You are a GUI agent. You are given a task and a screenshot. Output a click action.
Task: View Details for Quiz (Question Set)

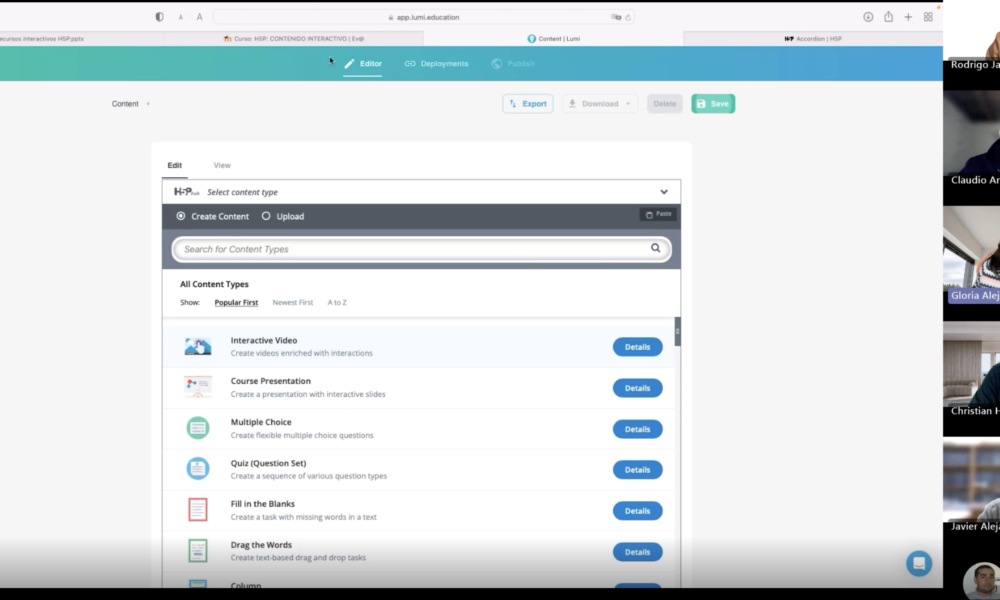point(638,470)
